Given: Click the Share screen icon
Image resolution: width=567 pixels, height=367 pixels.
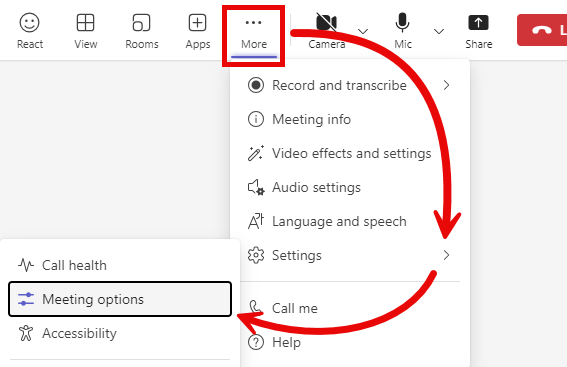Looking at the screenshot, I should pyautogui.click(x=478, y=23).
